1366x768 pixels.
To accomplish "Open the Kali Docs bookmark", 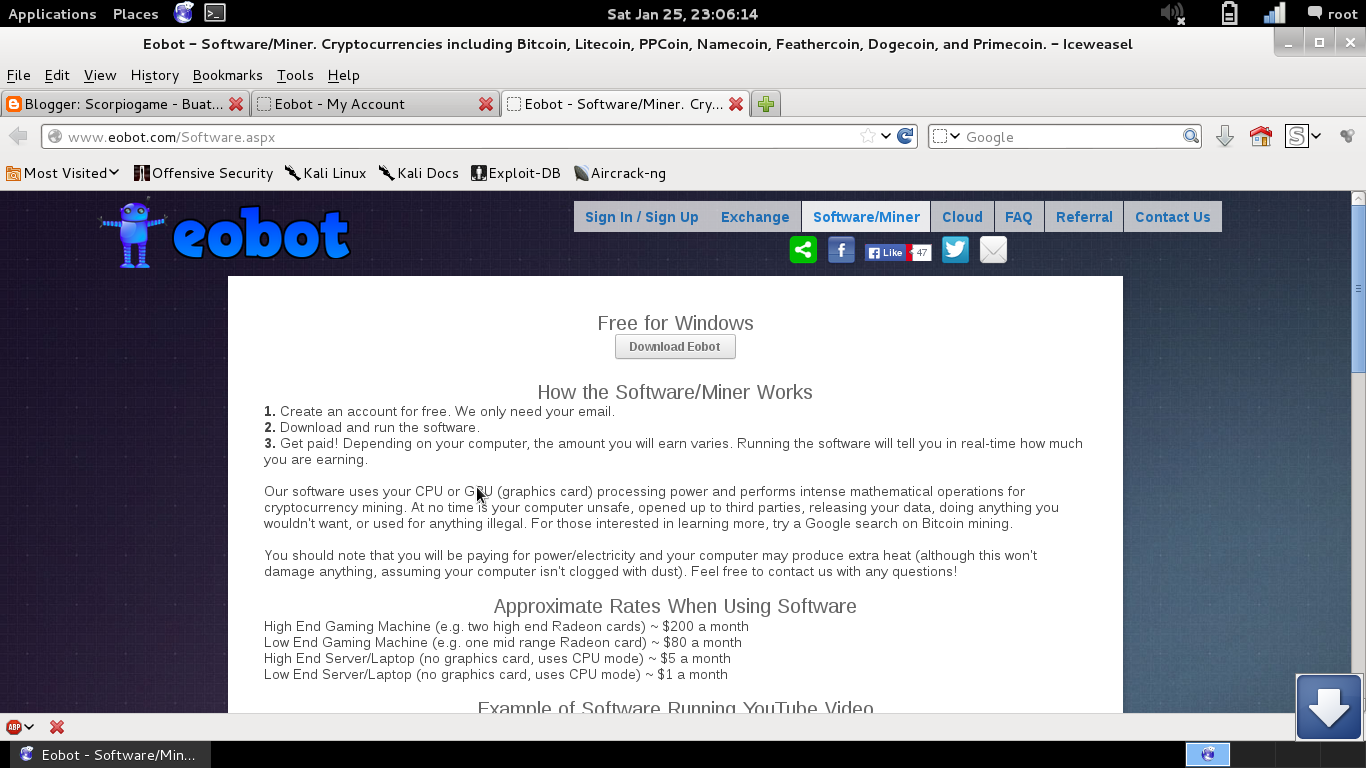I will 418,173.
